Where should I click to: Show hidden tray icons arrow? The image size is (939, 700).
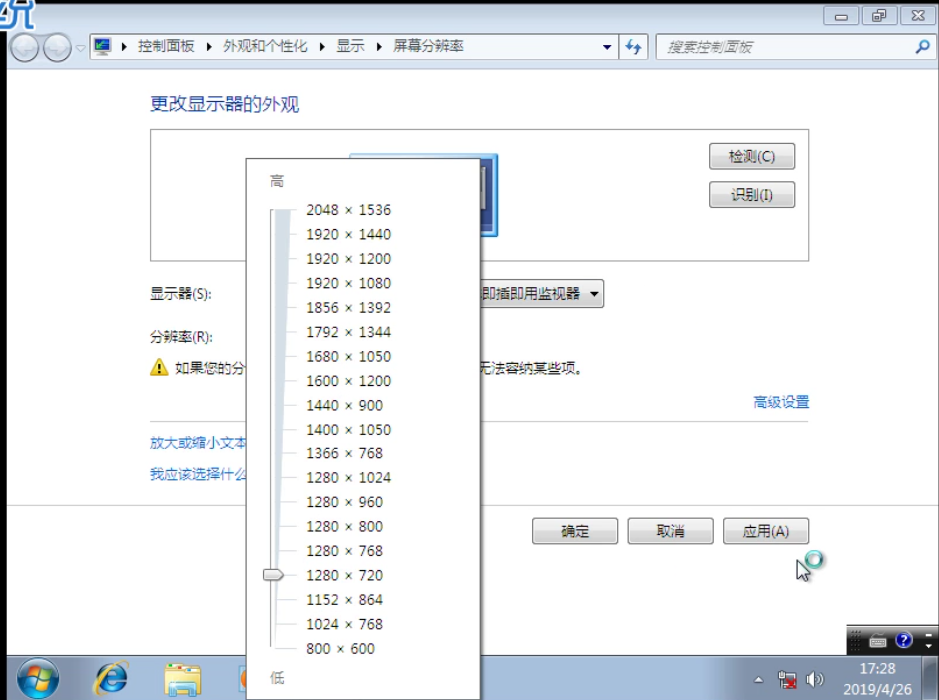759,680
